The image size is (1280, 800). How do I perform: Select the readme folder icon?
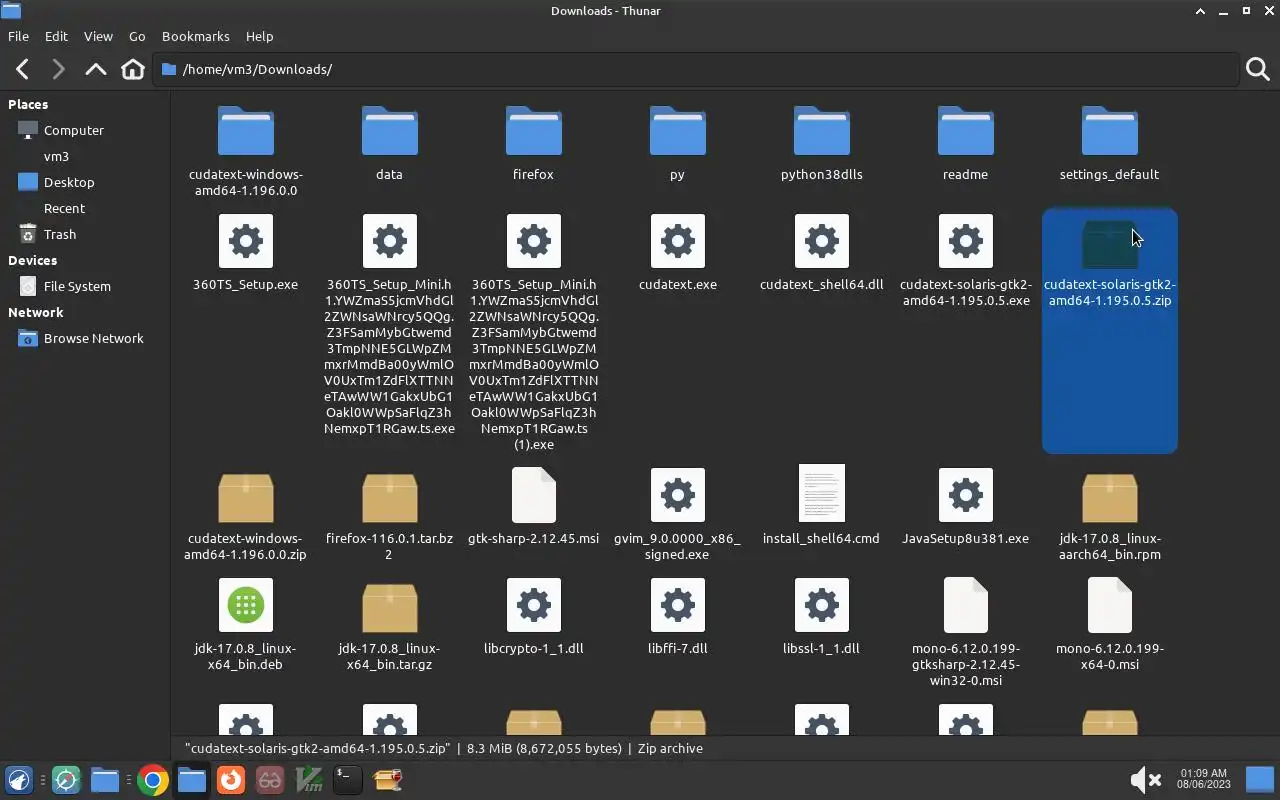click(965, 131)
